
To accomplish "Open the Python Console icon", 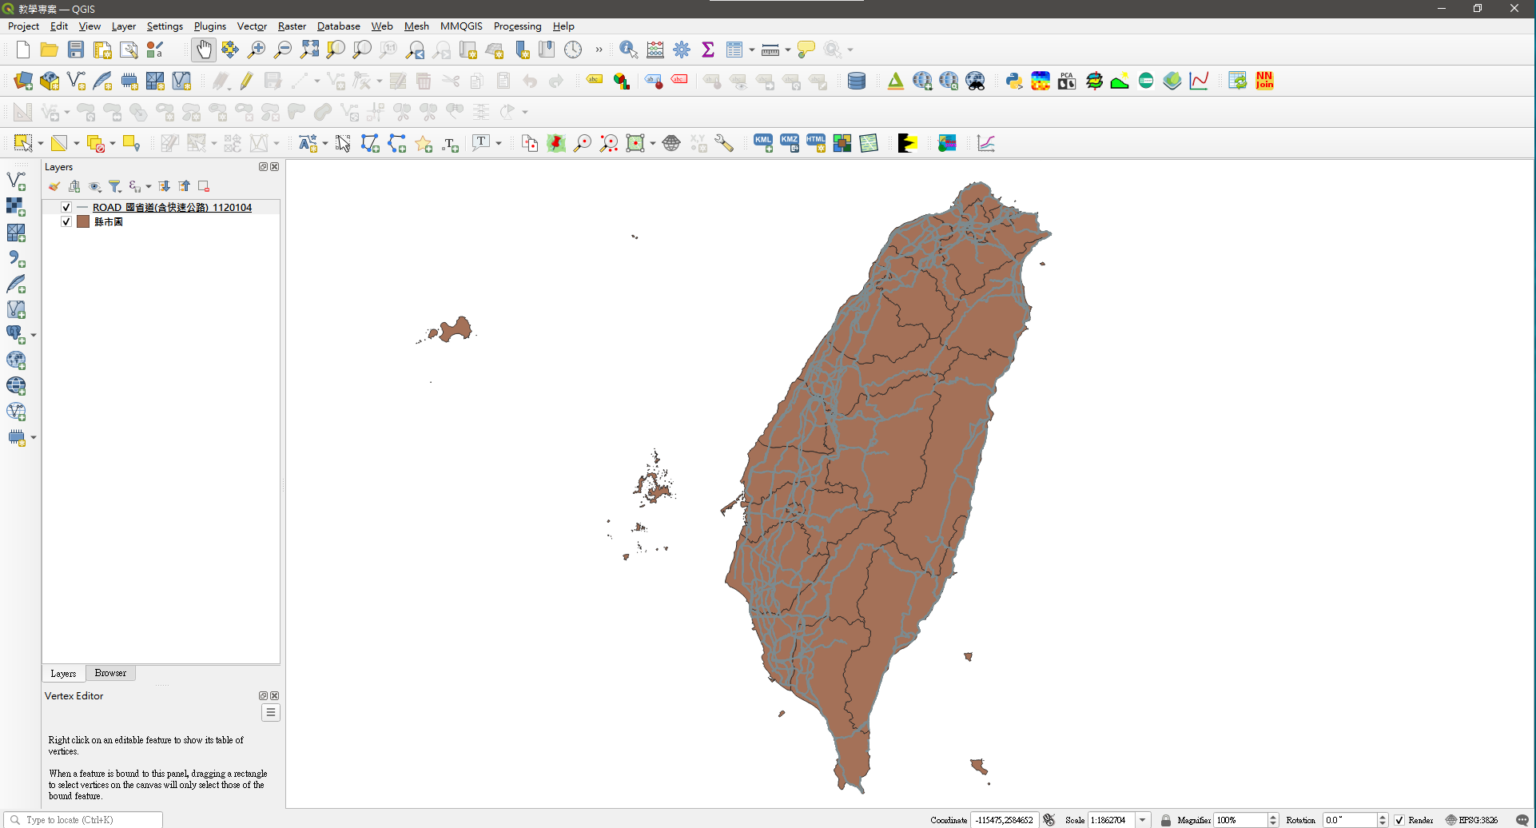I will pyautogui.click(x=1014, y=81).
